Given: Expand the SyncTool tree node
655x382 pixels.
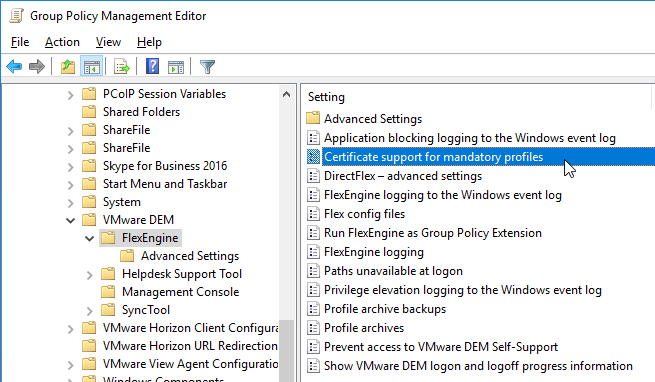Looking at the screenshot, I should 89,311.
